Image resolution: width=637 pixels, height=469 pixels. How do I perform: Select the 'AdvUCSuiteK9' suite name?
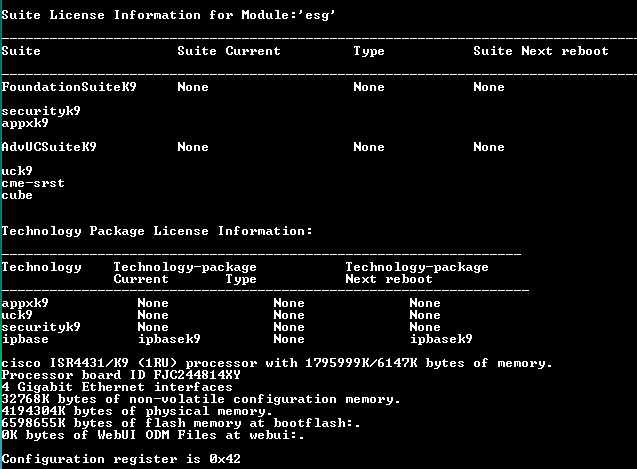click(x=49, y=147)
